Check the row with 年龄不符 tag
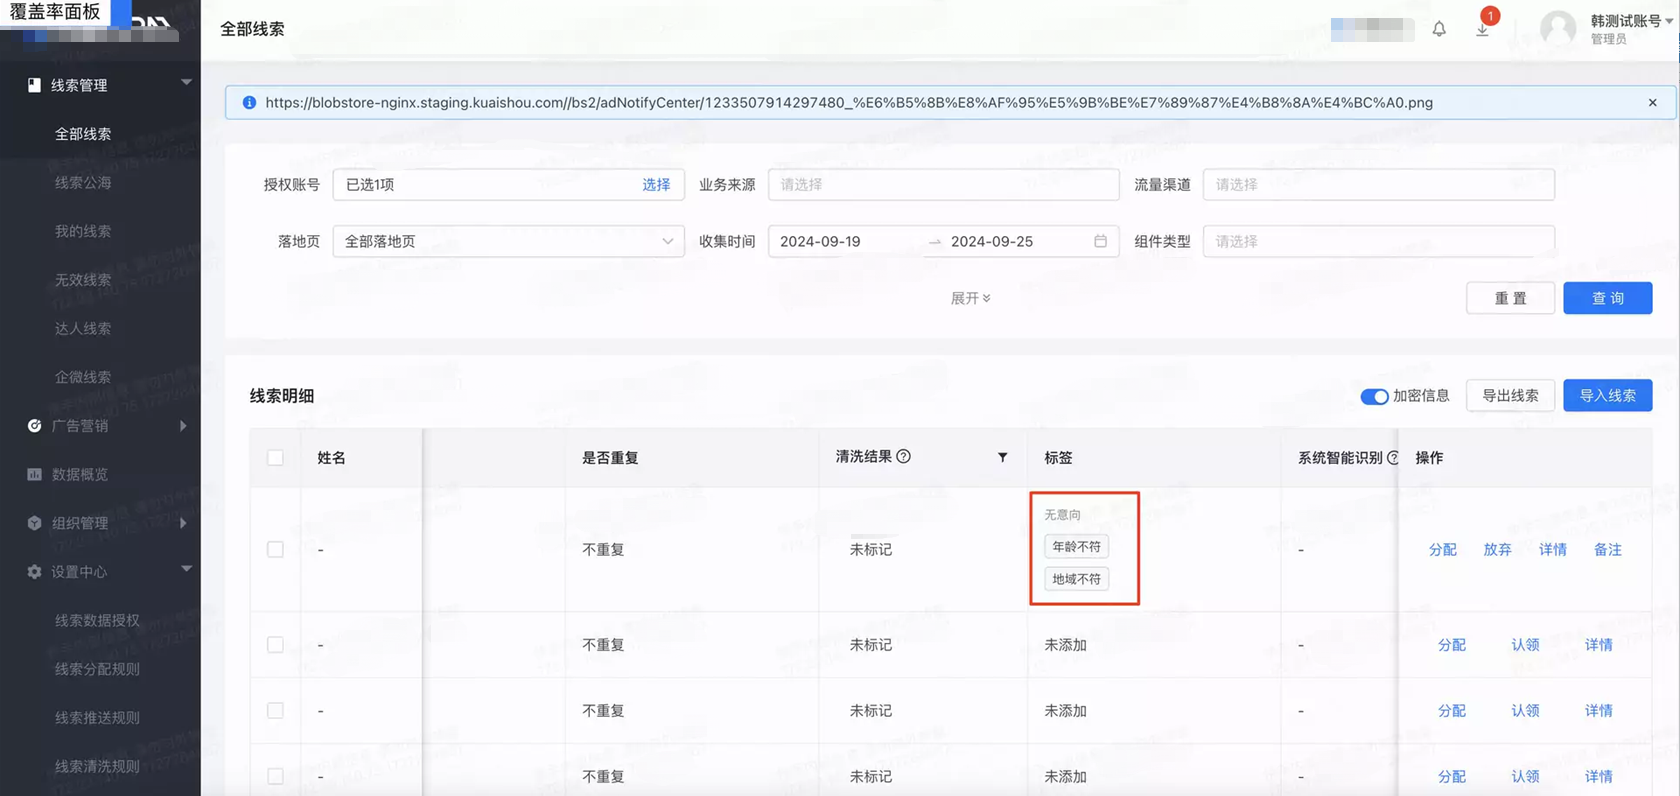The image size is (1680, 796). (275, 549)
